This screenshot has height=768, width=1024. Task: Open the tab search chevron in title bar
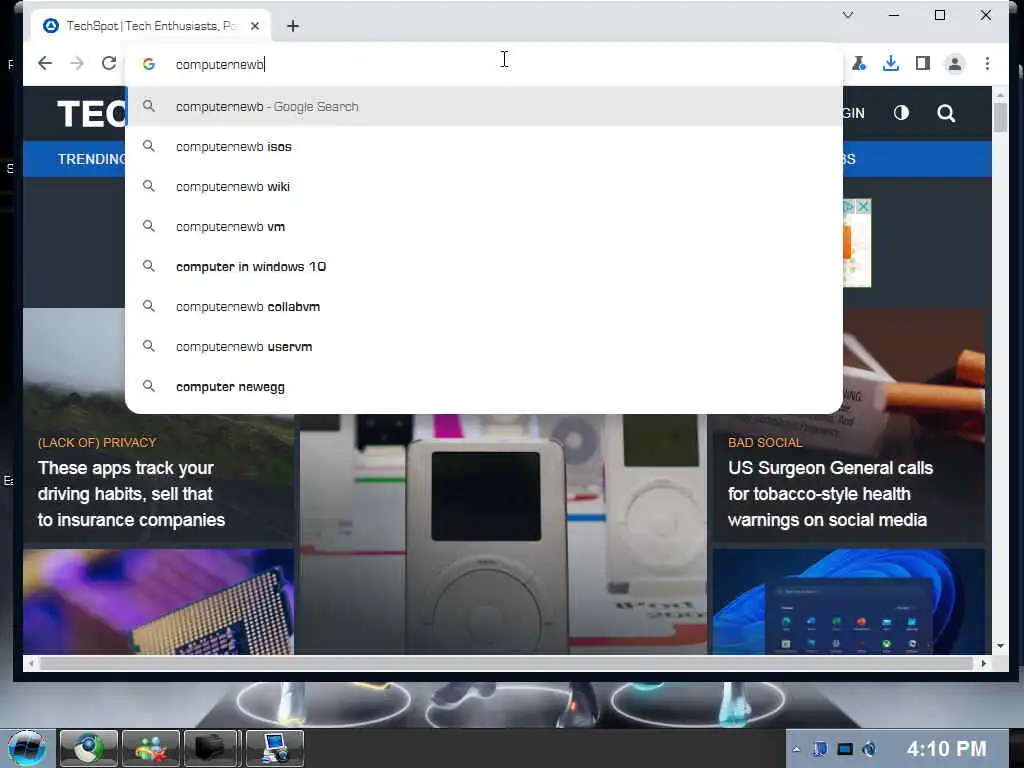click(848, 15)
